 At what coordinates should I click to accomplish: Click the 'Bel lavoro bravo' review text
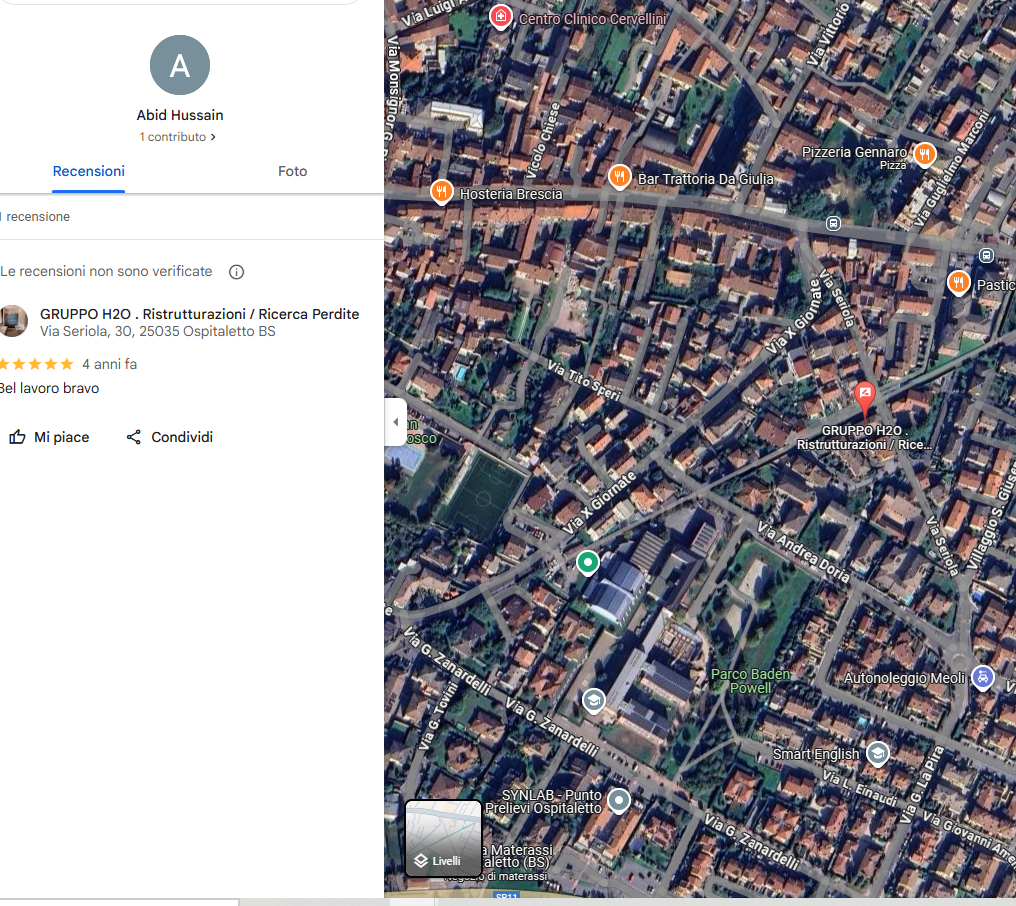click(50, 388)
